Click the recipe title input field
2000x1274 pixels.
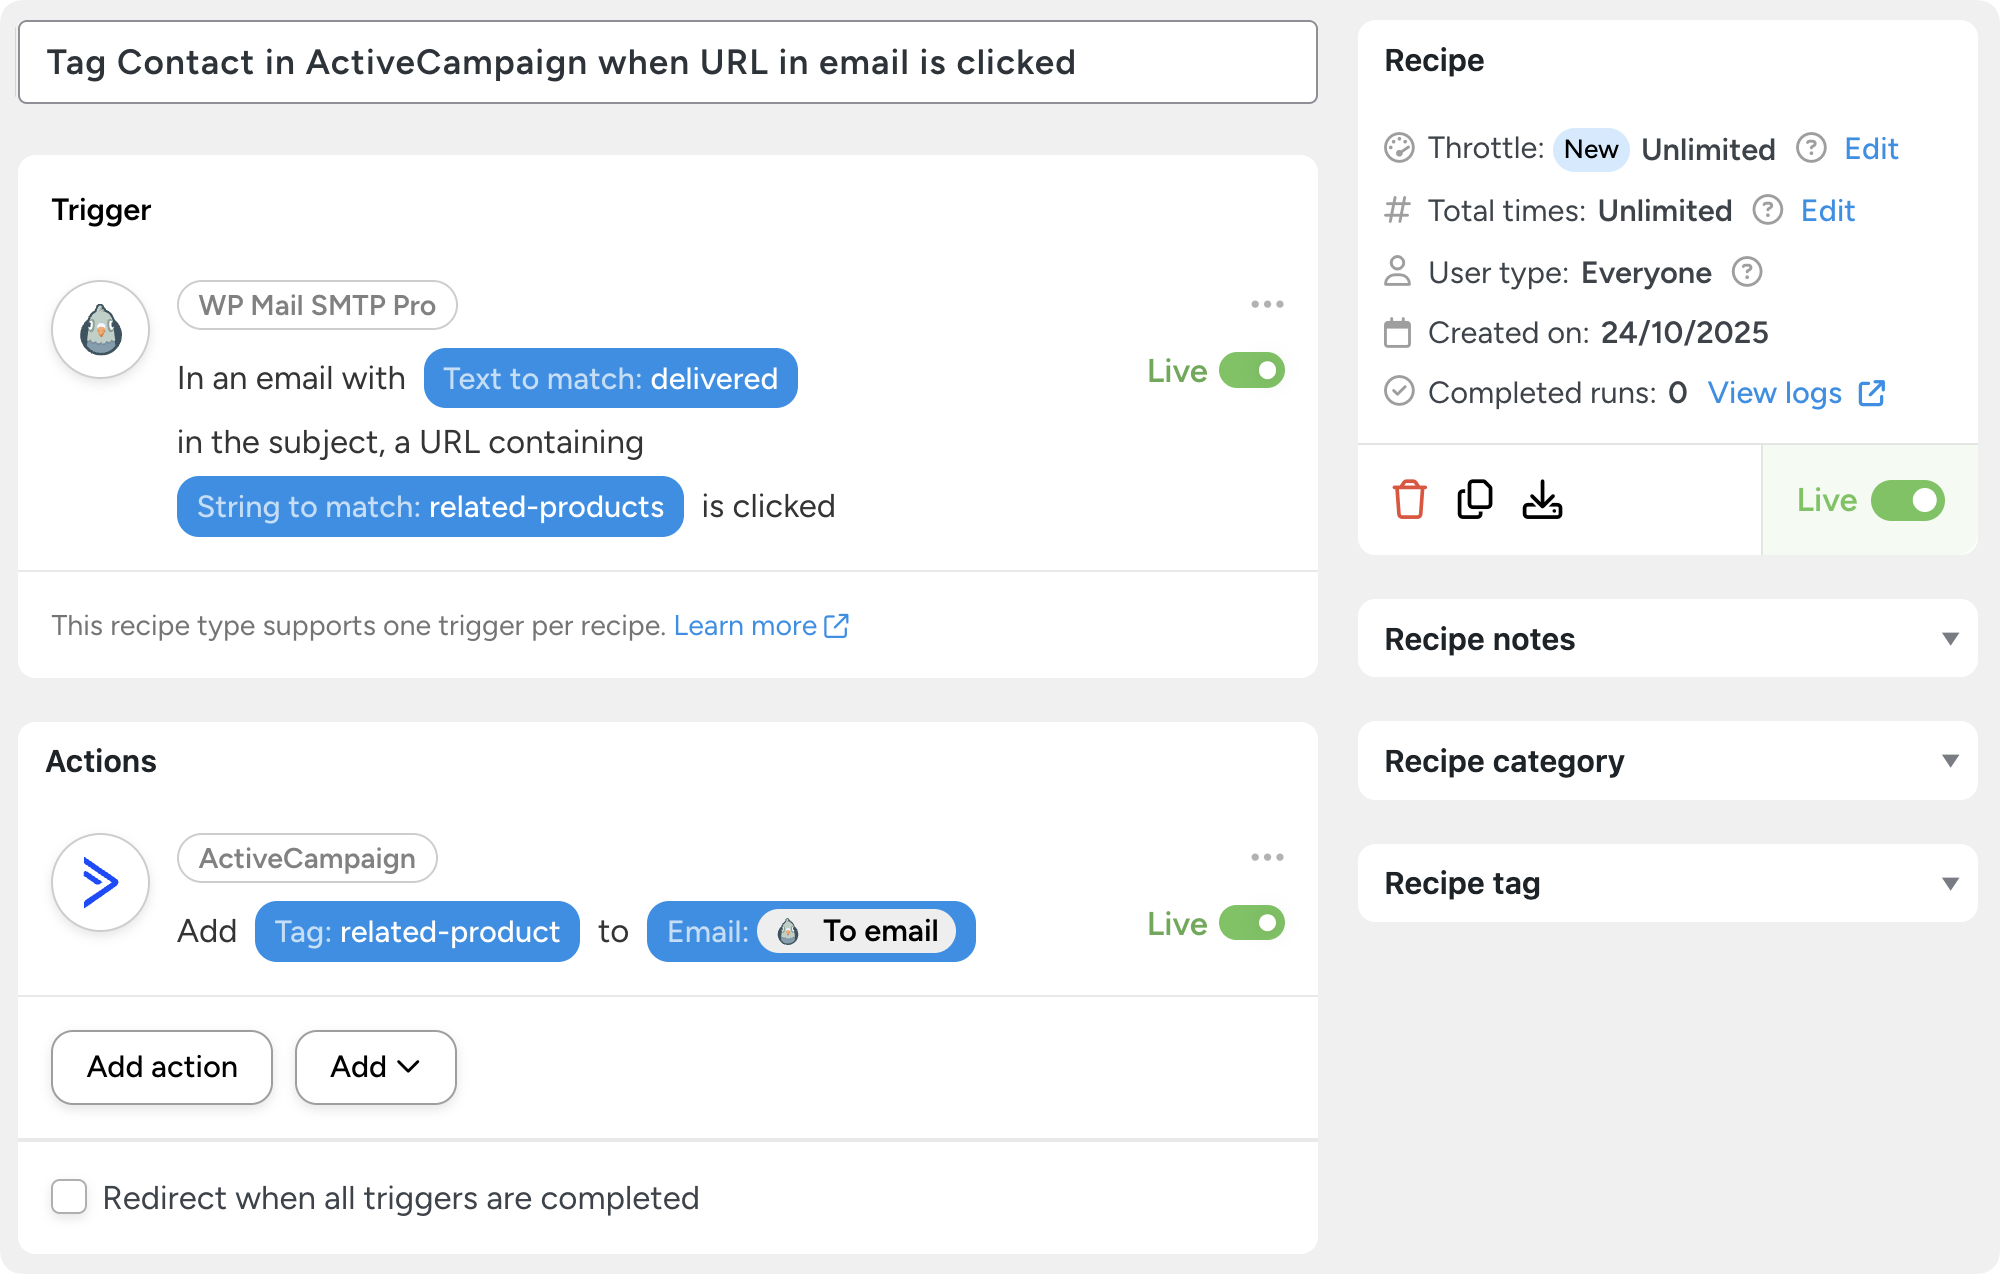pos(667,62)
